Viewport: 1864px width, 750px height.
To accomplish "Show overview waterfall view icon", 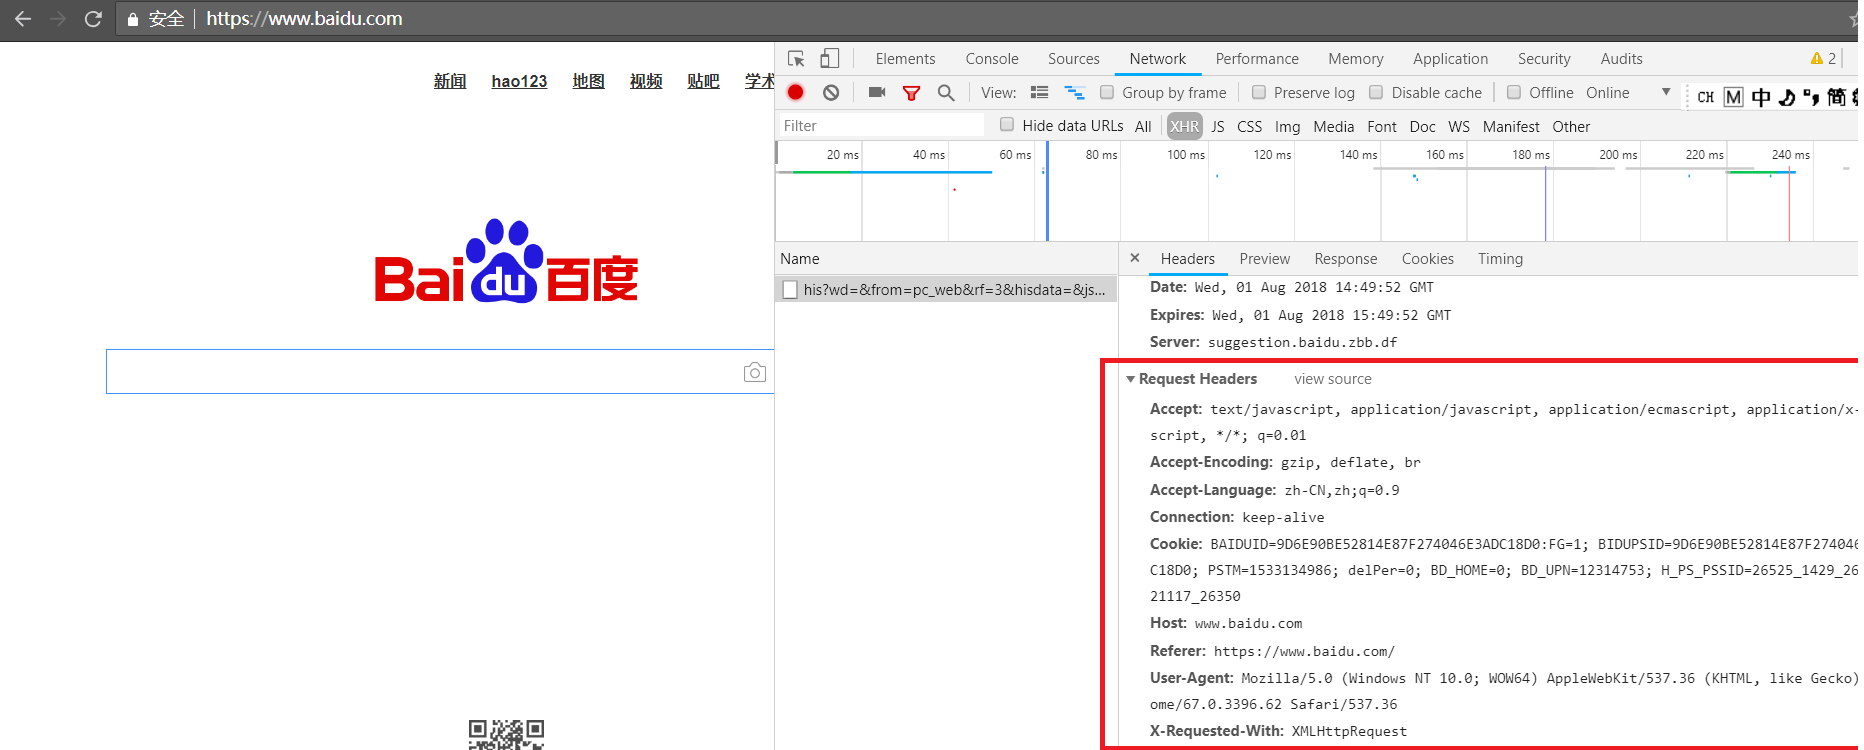I will (x=1074, y=92).
